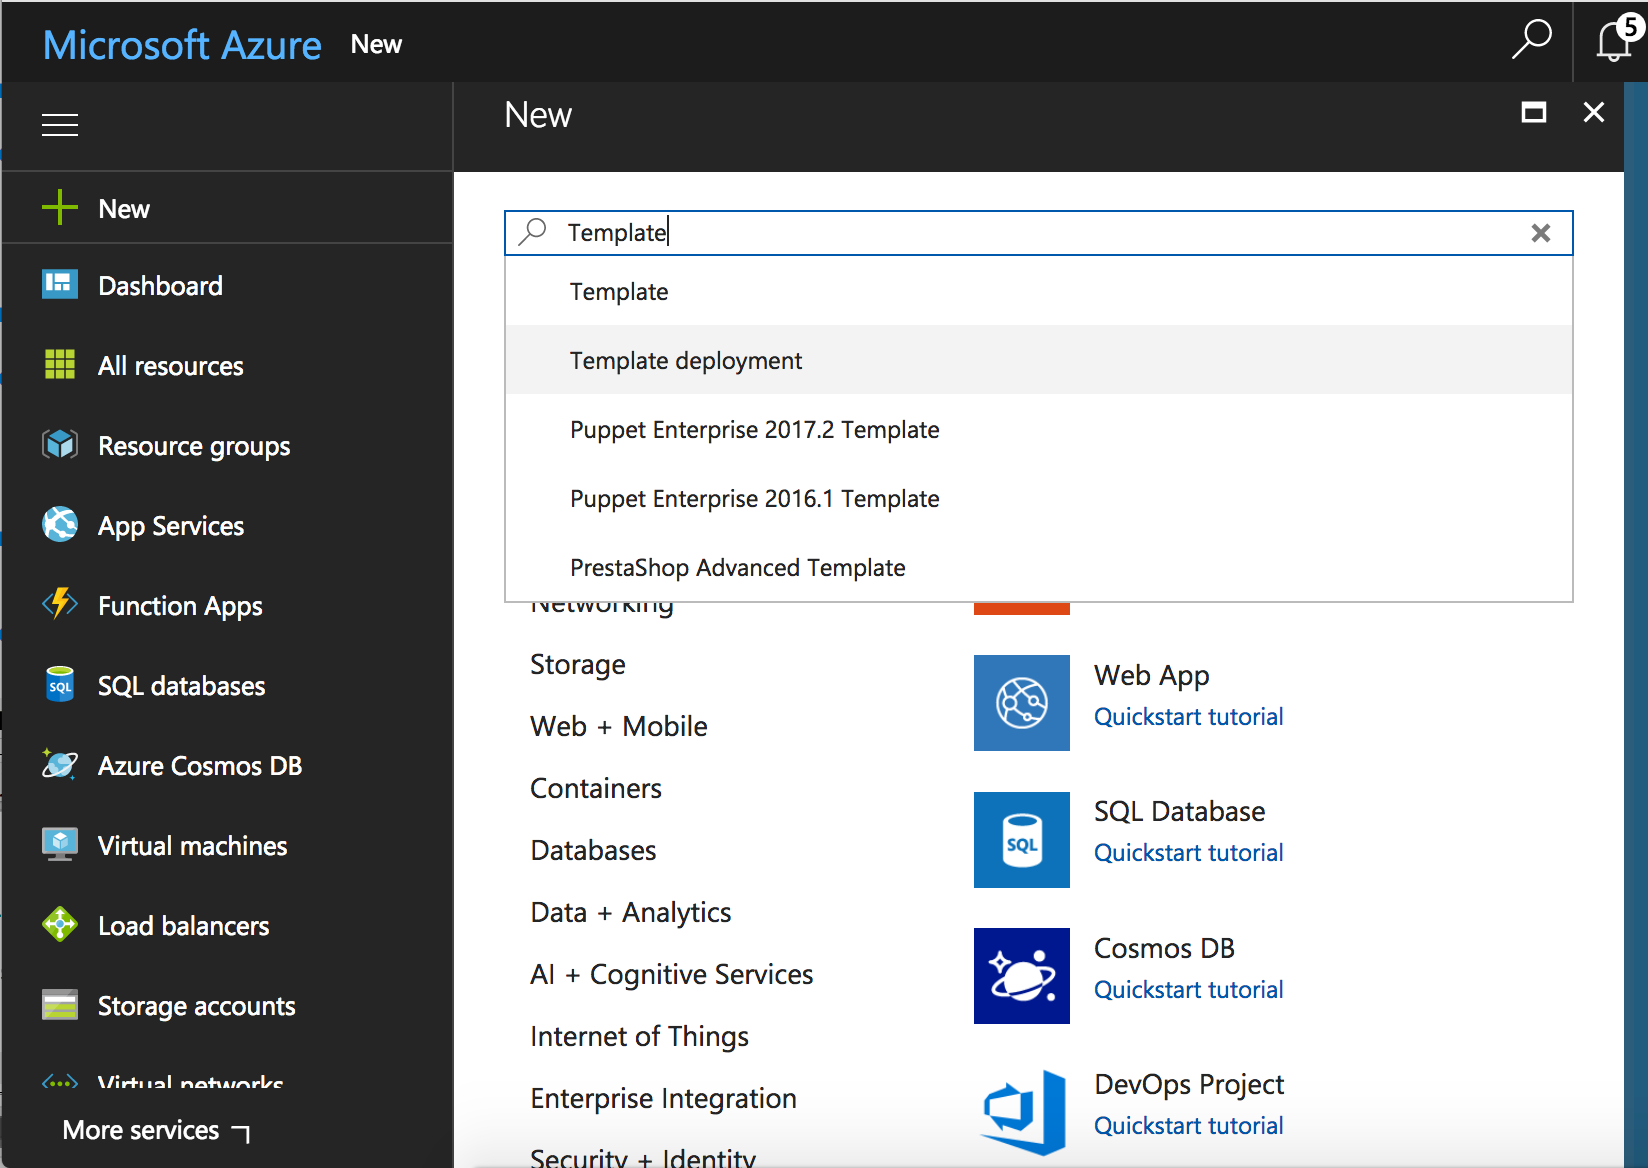Open Function Apps from the sidebar
This screenshot has height=1168, width=1648.
tap(179, 605)
